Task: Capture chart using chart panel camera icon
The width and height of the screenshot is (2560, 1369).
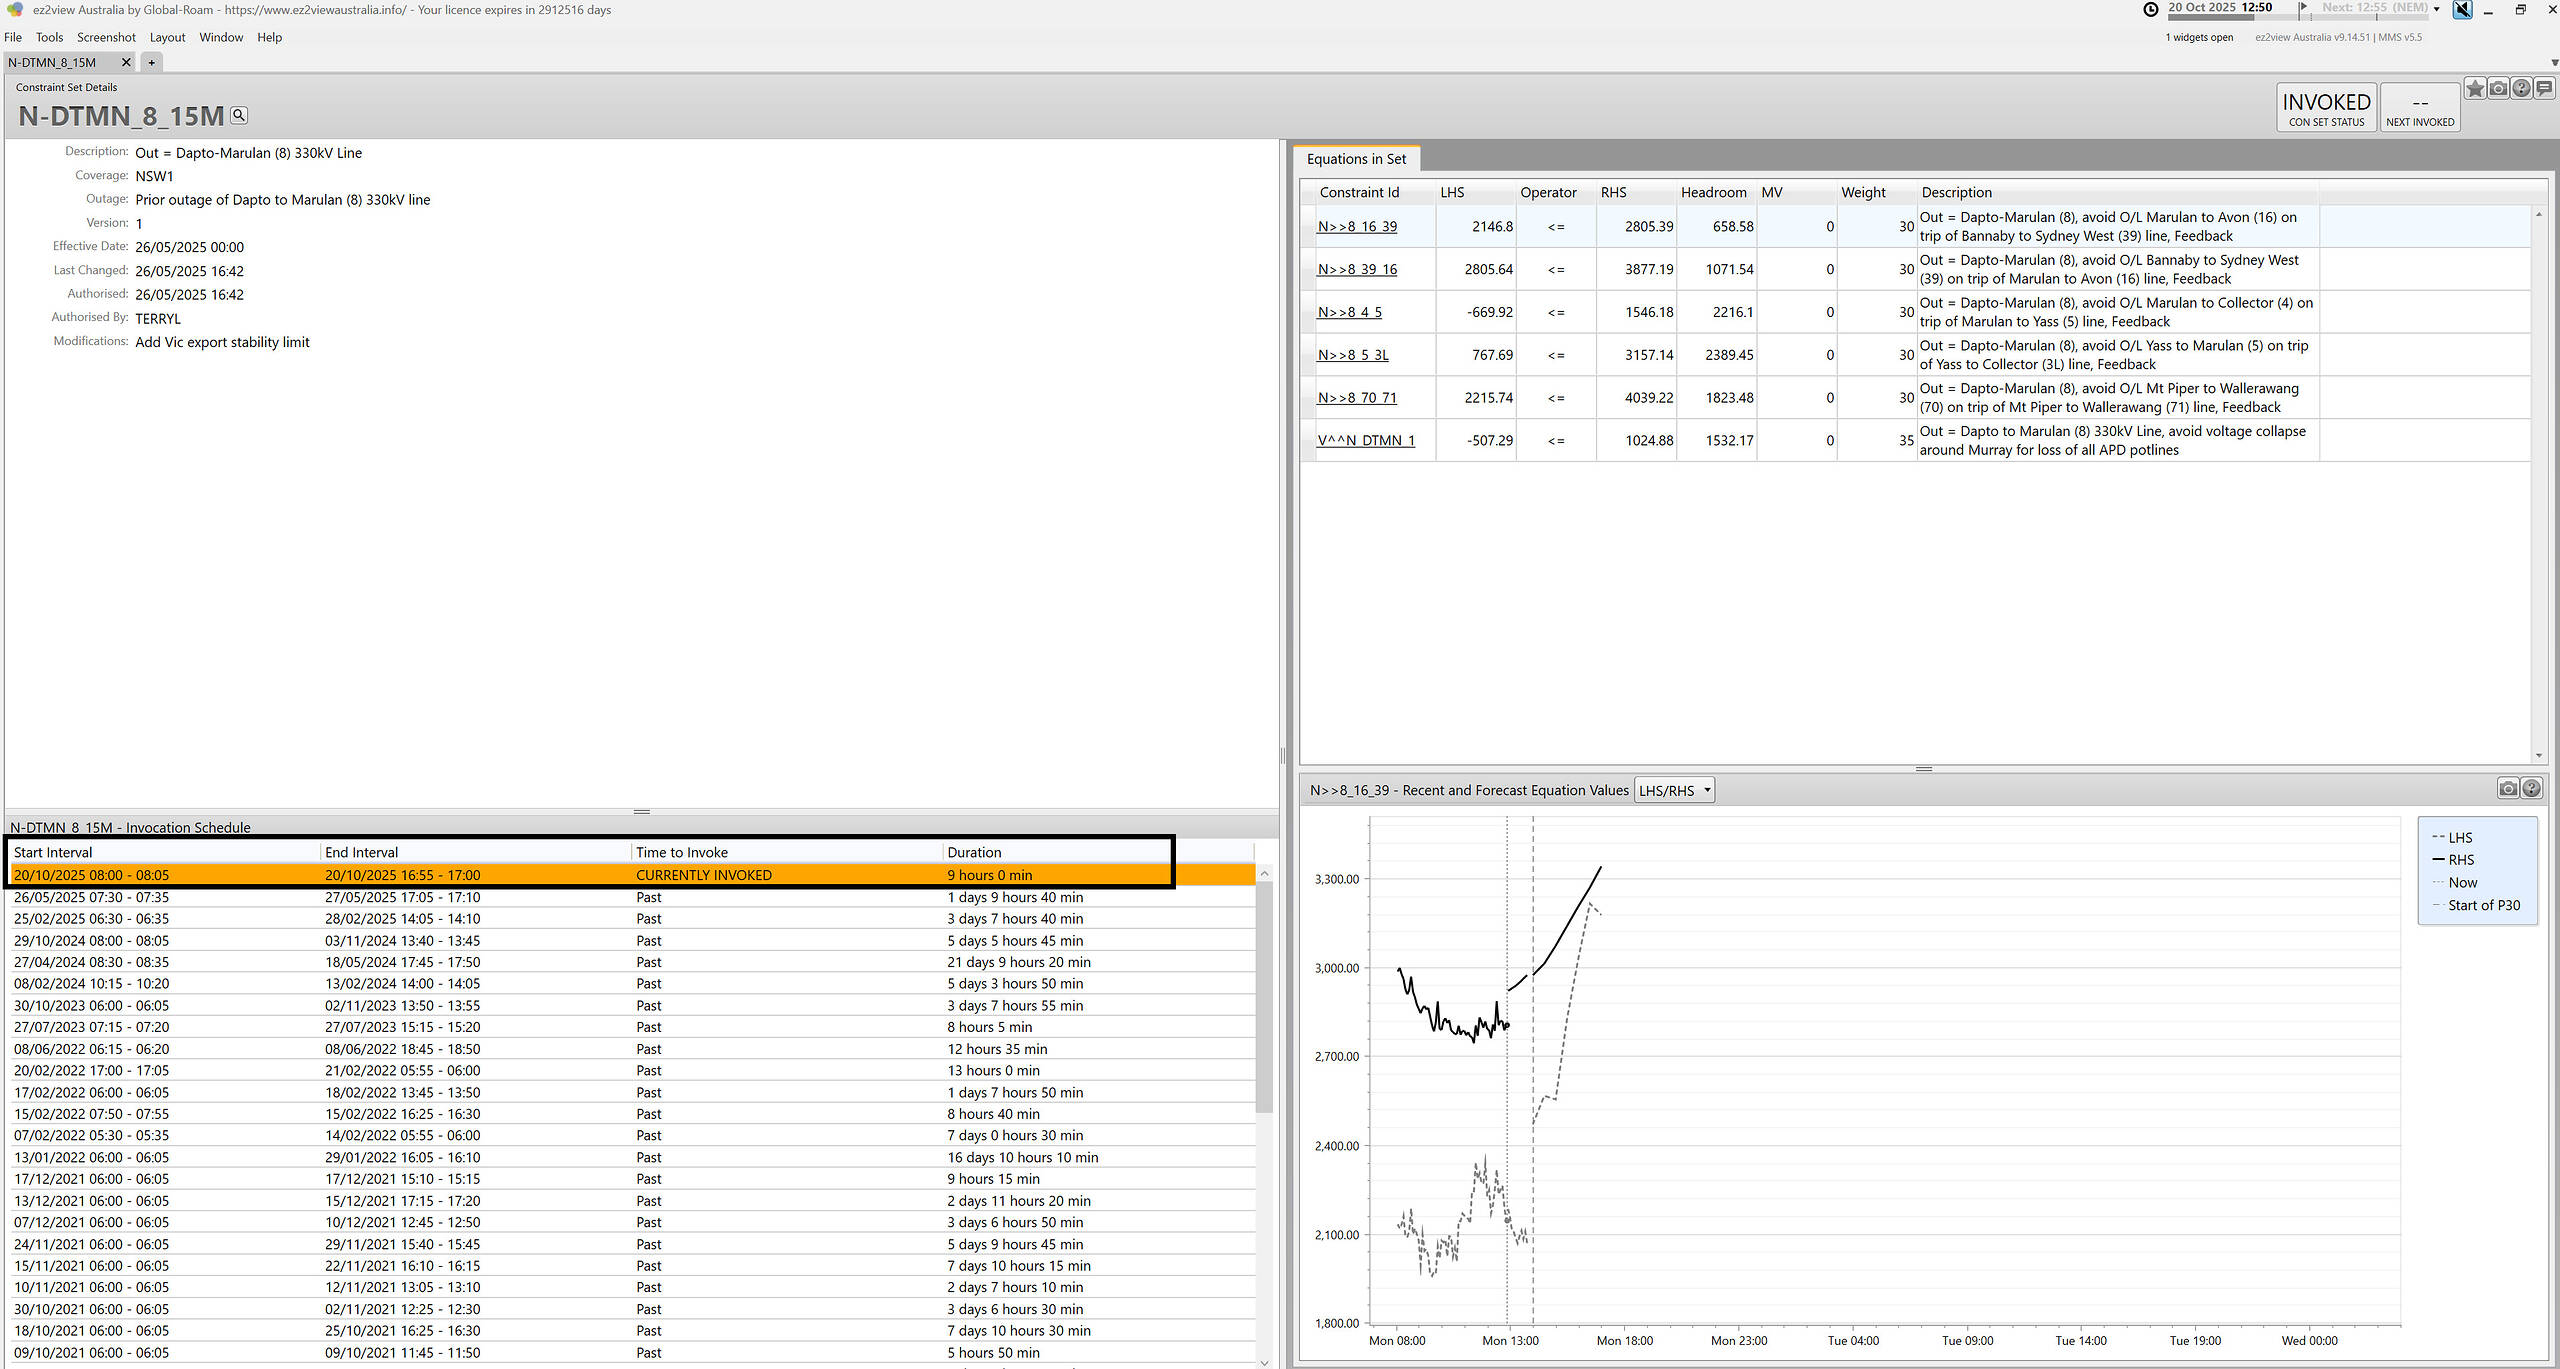Action: coord(2508,789)
